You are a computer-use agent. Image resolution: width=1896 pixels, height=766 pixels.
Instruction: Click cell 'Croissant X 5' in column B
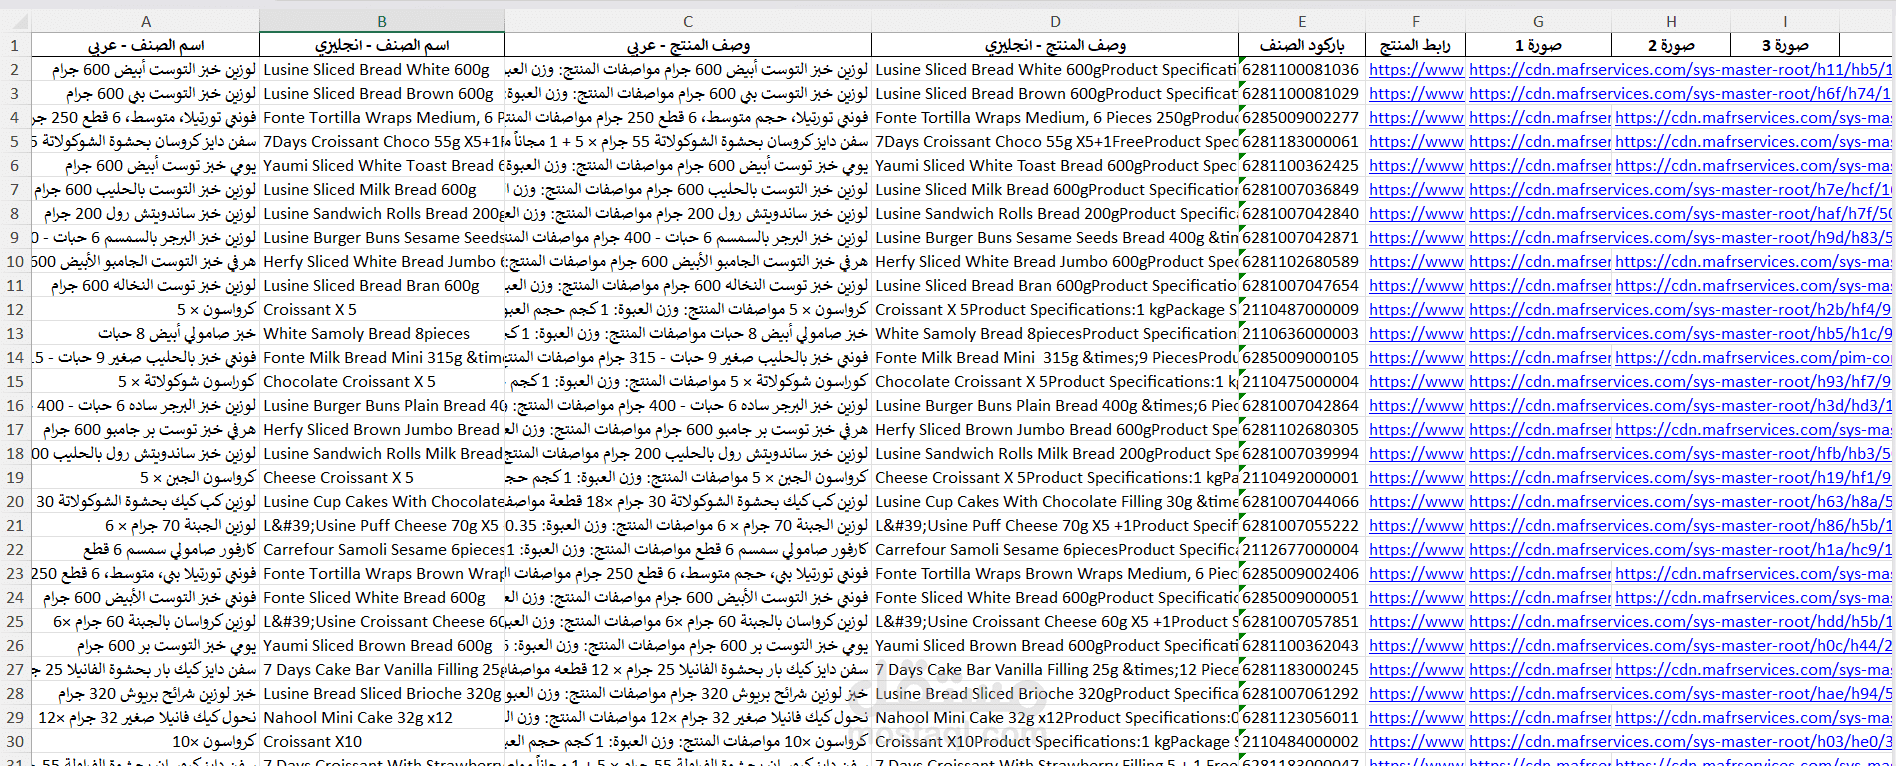[x=382, y=309]
